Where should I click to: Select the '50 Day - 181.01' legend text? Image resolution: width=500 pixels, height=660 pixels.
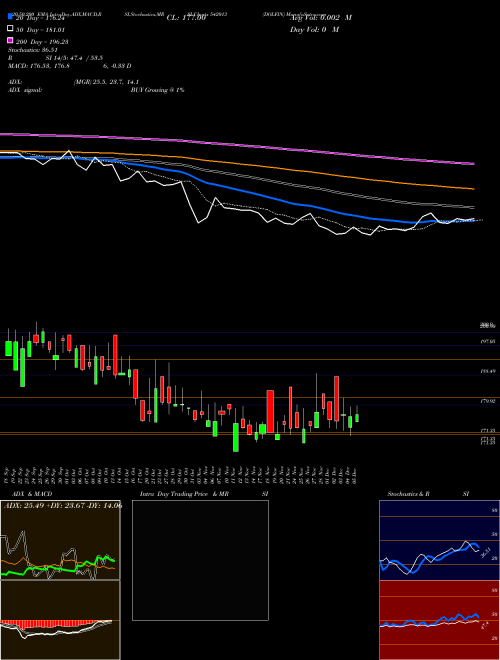click(x=41, y=30)
